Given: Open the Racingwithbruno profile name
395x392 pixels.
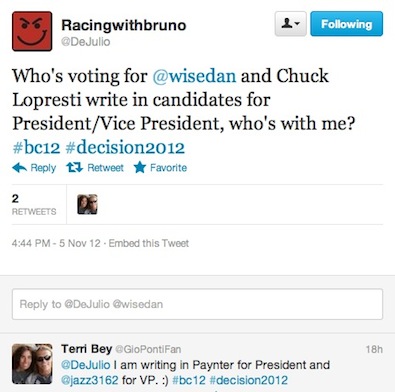Looking at the screenshot, I should 124,25.
